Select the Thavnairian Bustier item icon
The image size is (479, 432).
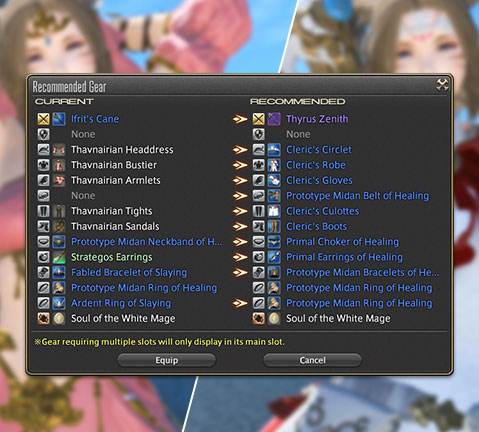(59, 165)
